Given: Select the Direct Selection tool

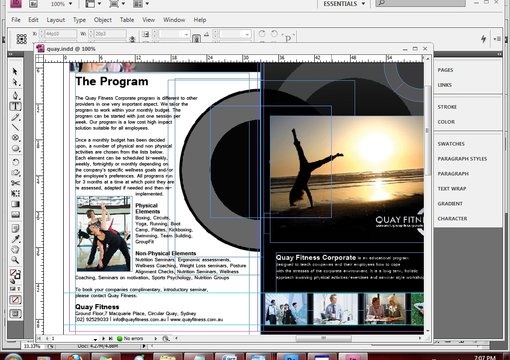Looking at the screenshot, I should [15, 82].
